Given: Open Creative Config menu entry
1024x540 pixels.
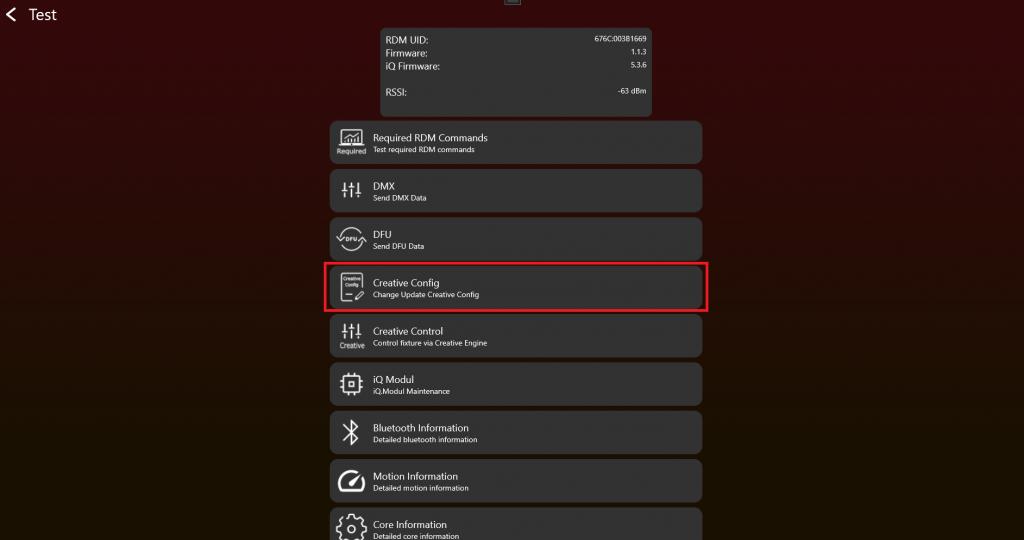Looking at the screenshot, I should coord(516,287).
